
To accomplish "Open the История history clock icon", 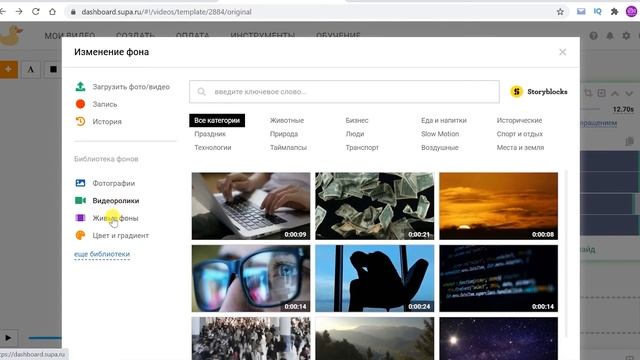I will tap(80, 121).
